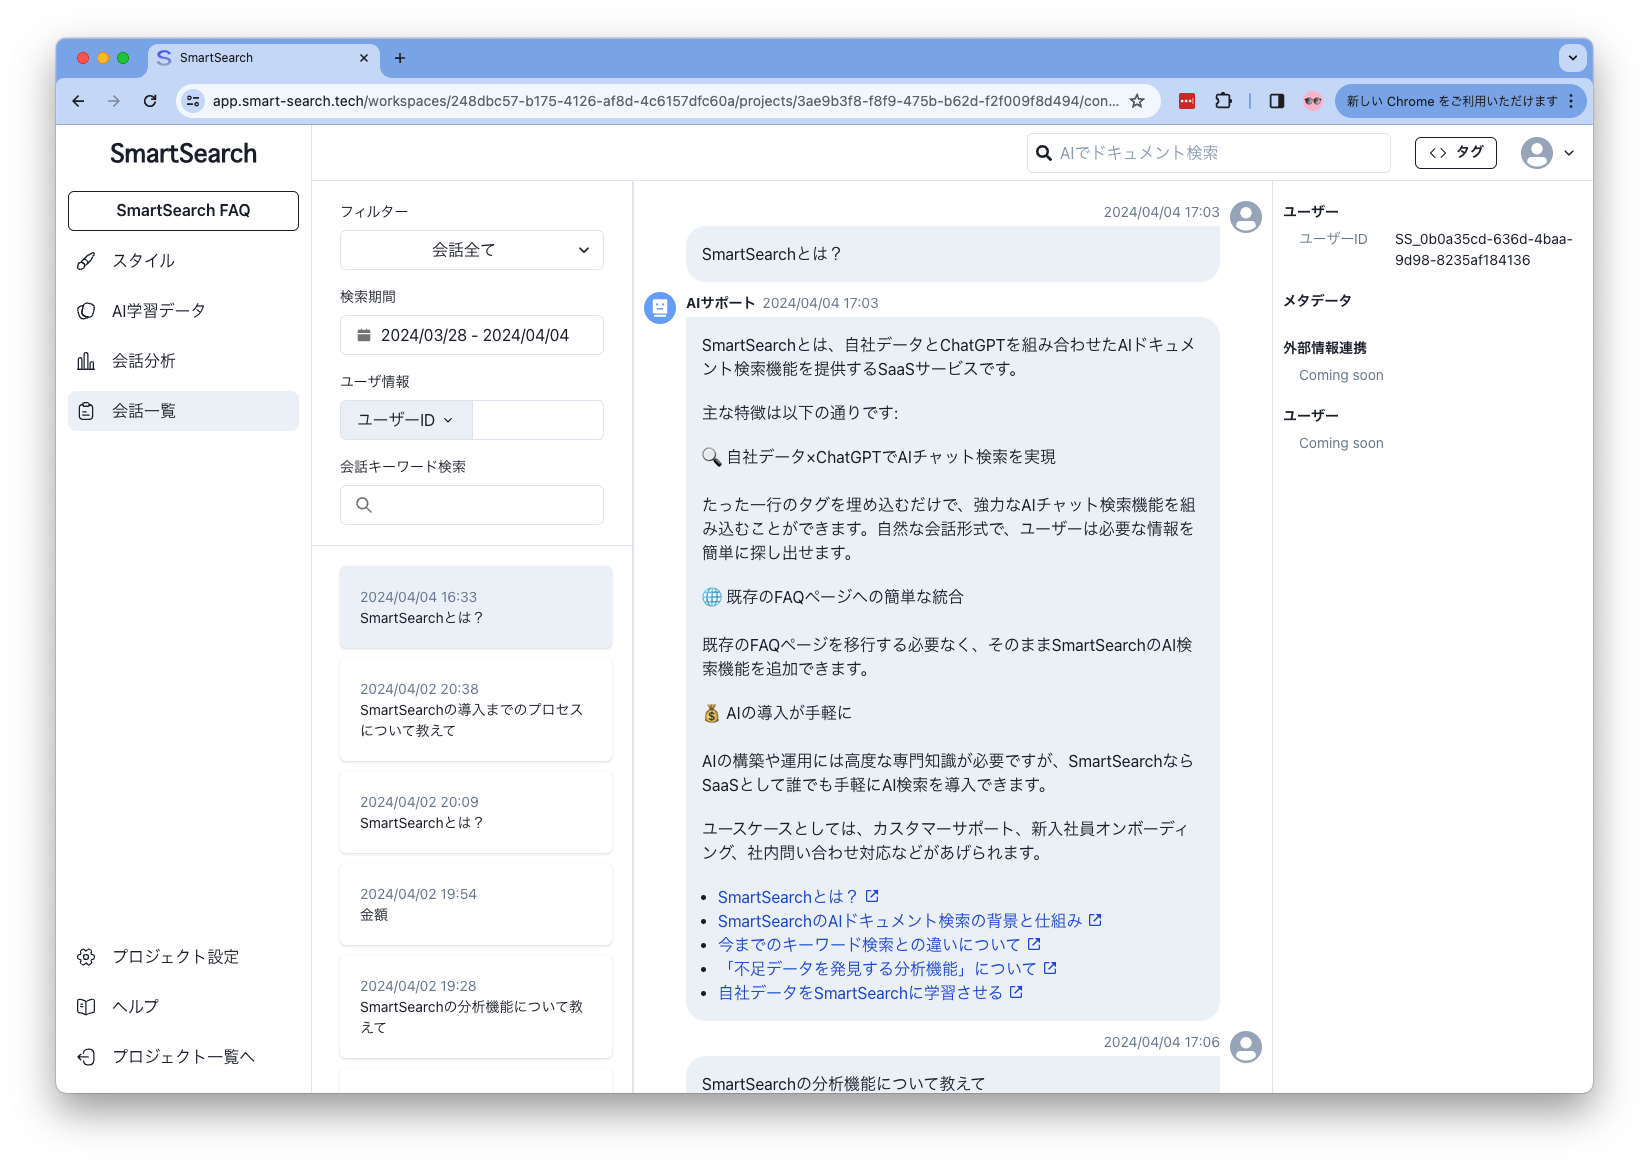This screenshot has height=1167, width=1649.
Task: Select conversation dated 2024/04/02 20:09
Action: click(476, 812)
